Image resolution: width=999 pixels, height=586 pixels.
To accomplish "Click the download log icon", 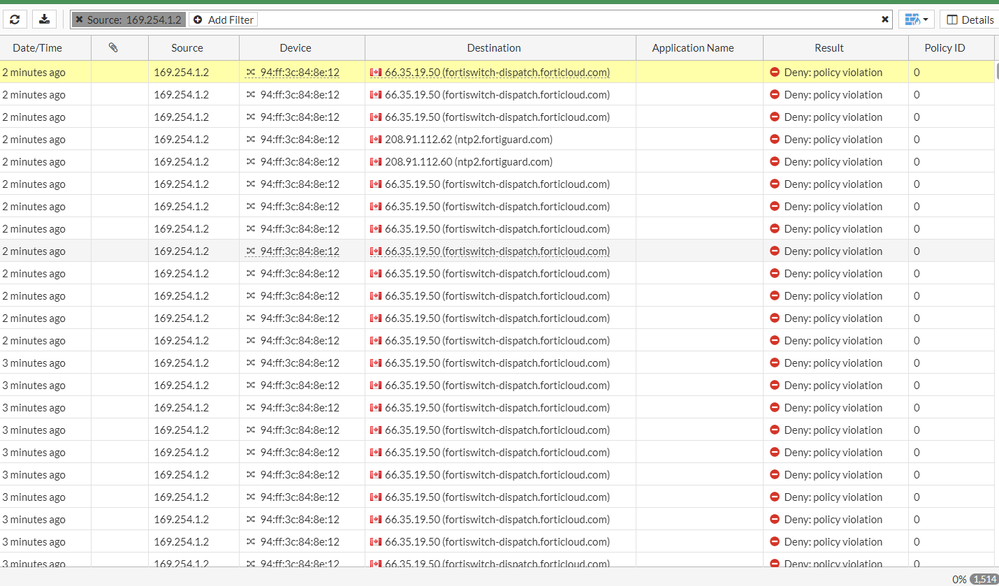I will pos(44,19).
